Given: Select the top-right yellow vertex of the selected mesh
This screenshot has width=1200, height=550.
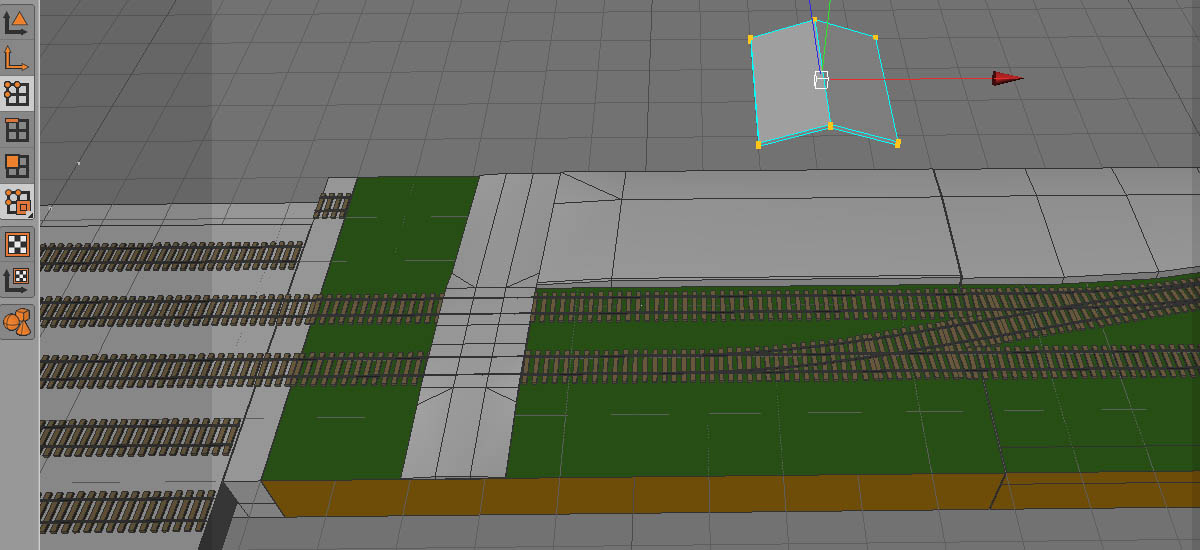Looking at the screenshot, I should coord(876,38).
